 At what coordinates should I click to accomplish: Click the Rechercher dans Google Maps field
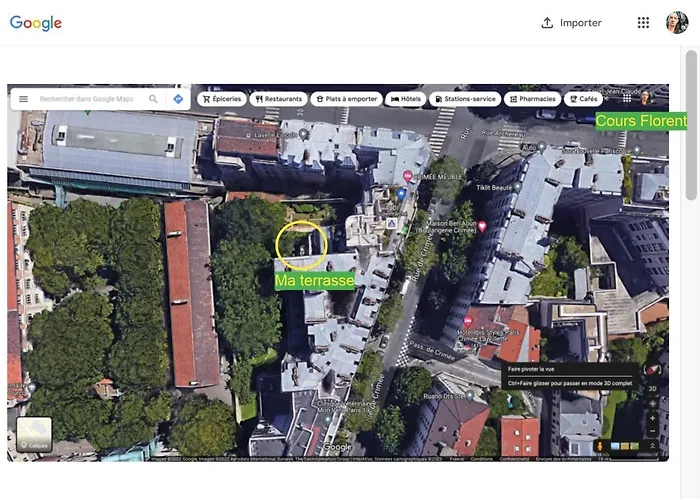87,99
